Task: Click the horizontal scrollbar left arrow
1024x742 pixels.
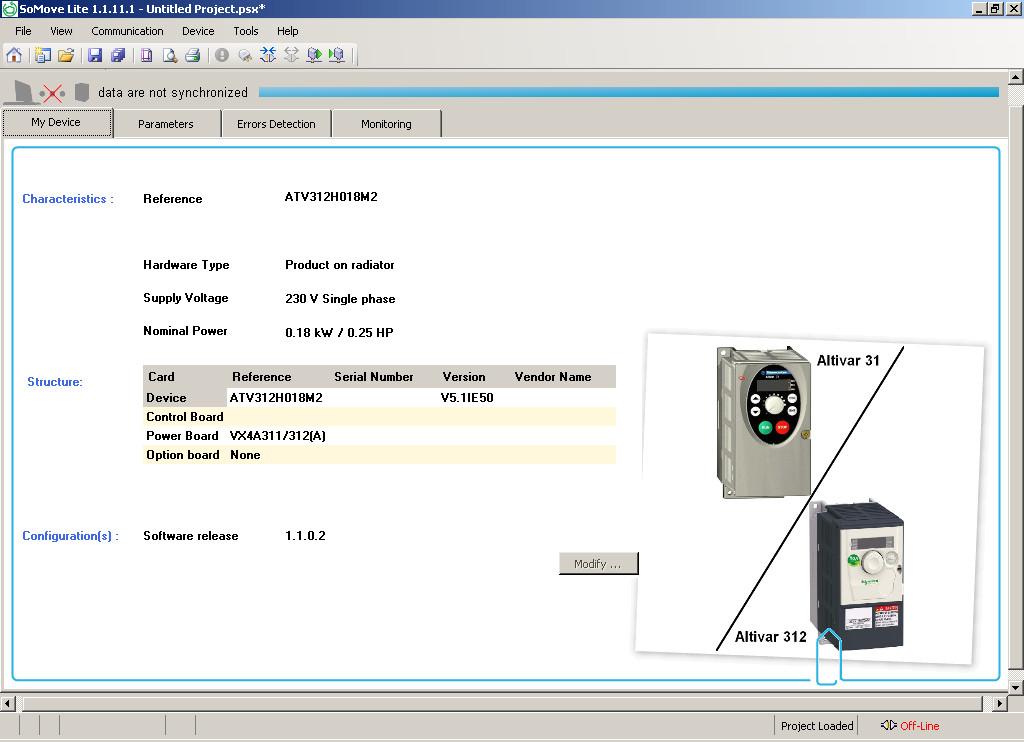Action: 8,703
